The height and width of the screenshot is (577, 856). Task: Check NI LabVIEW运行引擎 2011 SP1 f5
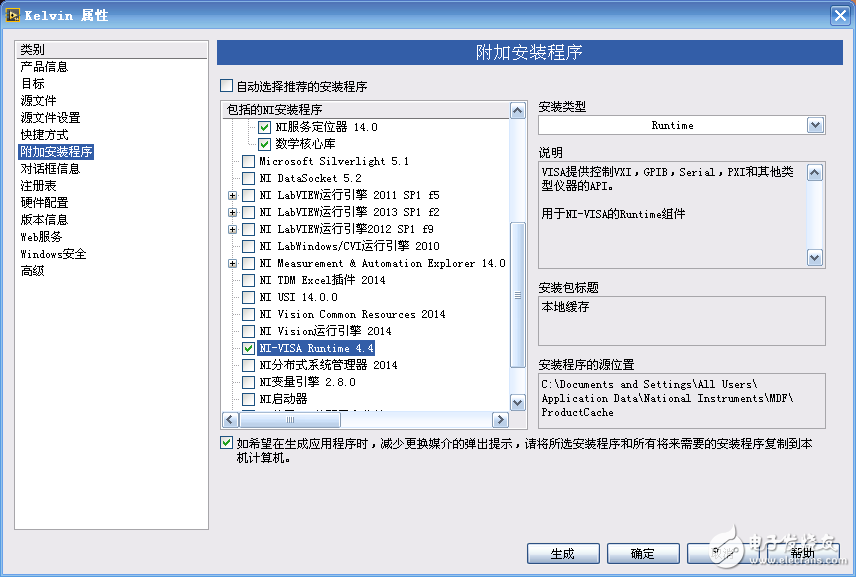coord(248,195)
